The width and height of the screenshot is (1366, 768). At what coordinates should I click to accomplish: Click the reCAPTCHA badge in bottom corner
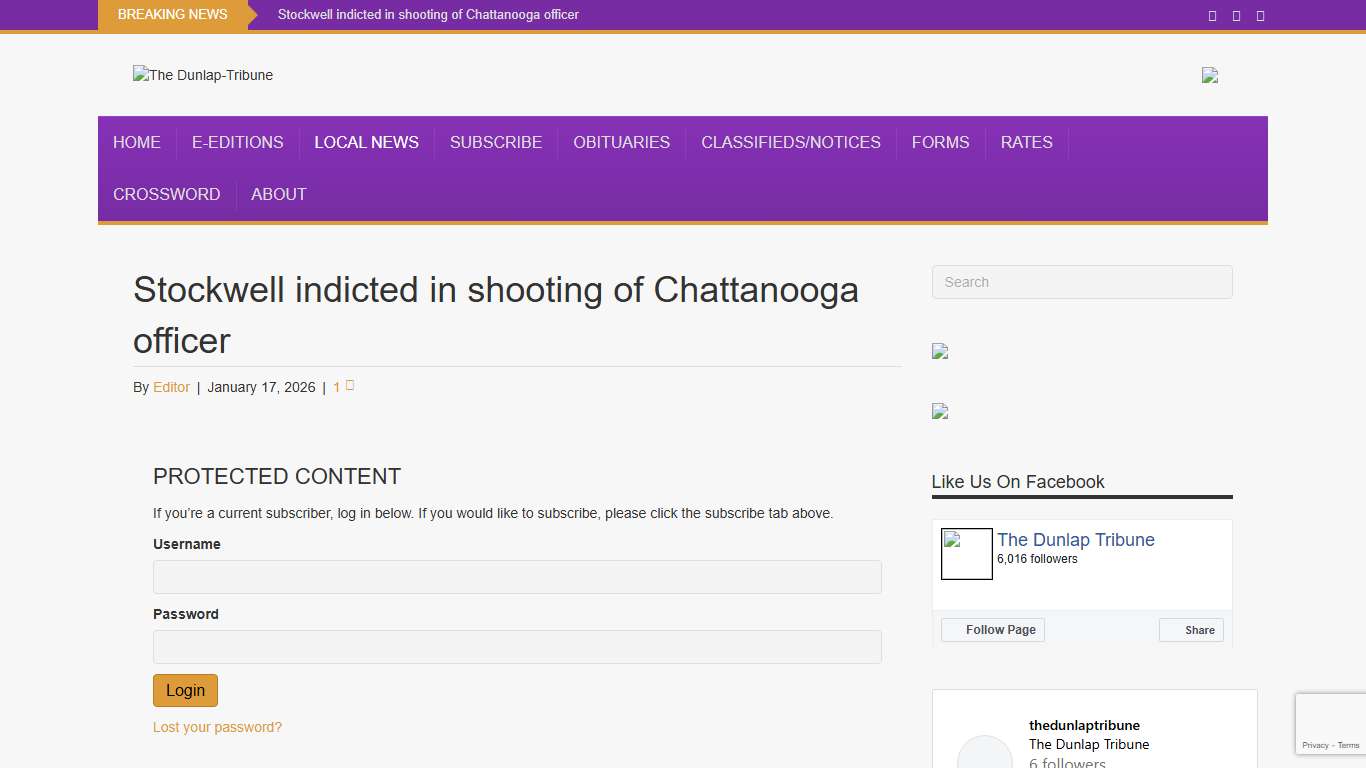[x=1333, y=723]
